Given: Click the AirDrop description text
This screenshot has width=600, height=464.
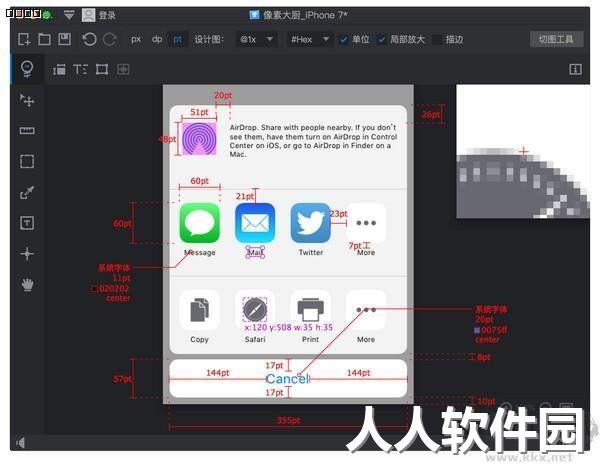Looking at the screenshot, I should tap(313, 141).
